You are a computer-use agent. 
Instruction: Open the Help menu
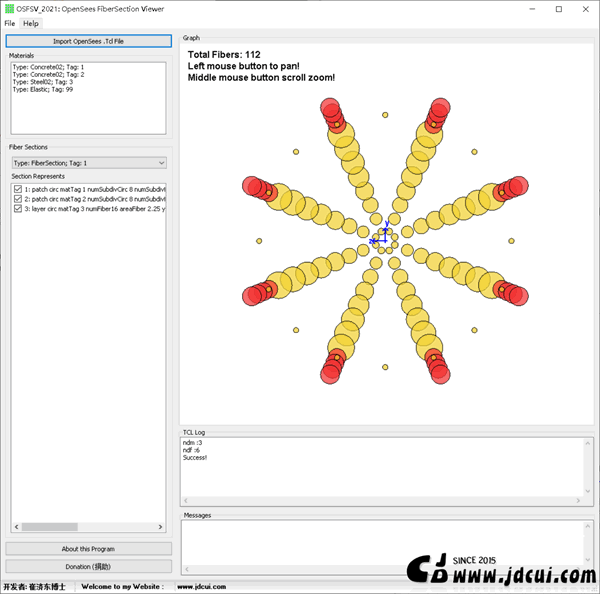[x=31, y=23]
